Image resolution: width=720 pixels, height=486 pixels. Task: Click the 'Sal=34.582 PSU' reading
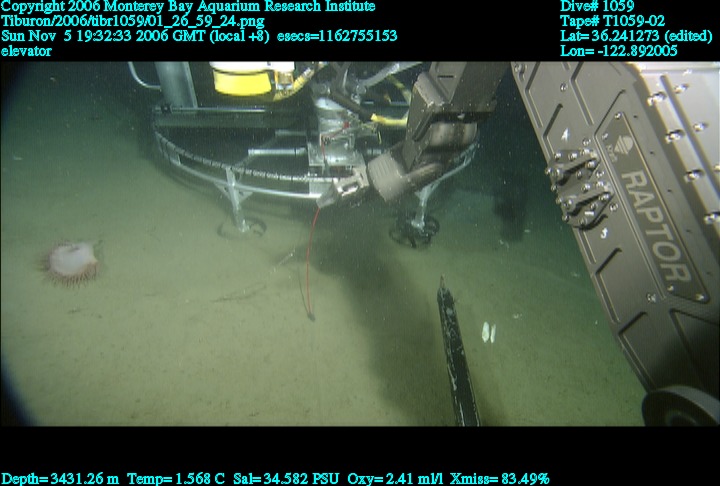pyautogui.click(x=286, y=479)
